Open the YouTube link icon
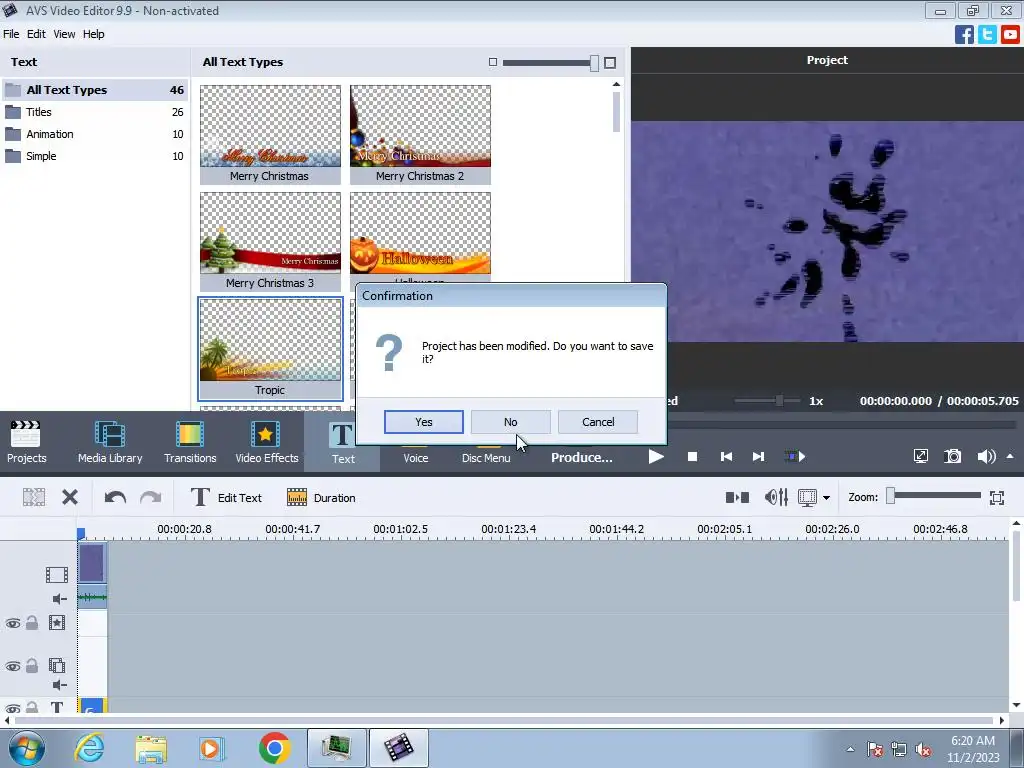Screen dimensions: 1024x768 click(x=1010, y=34)
